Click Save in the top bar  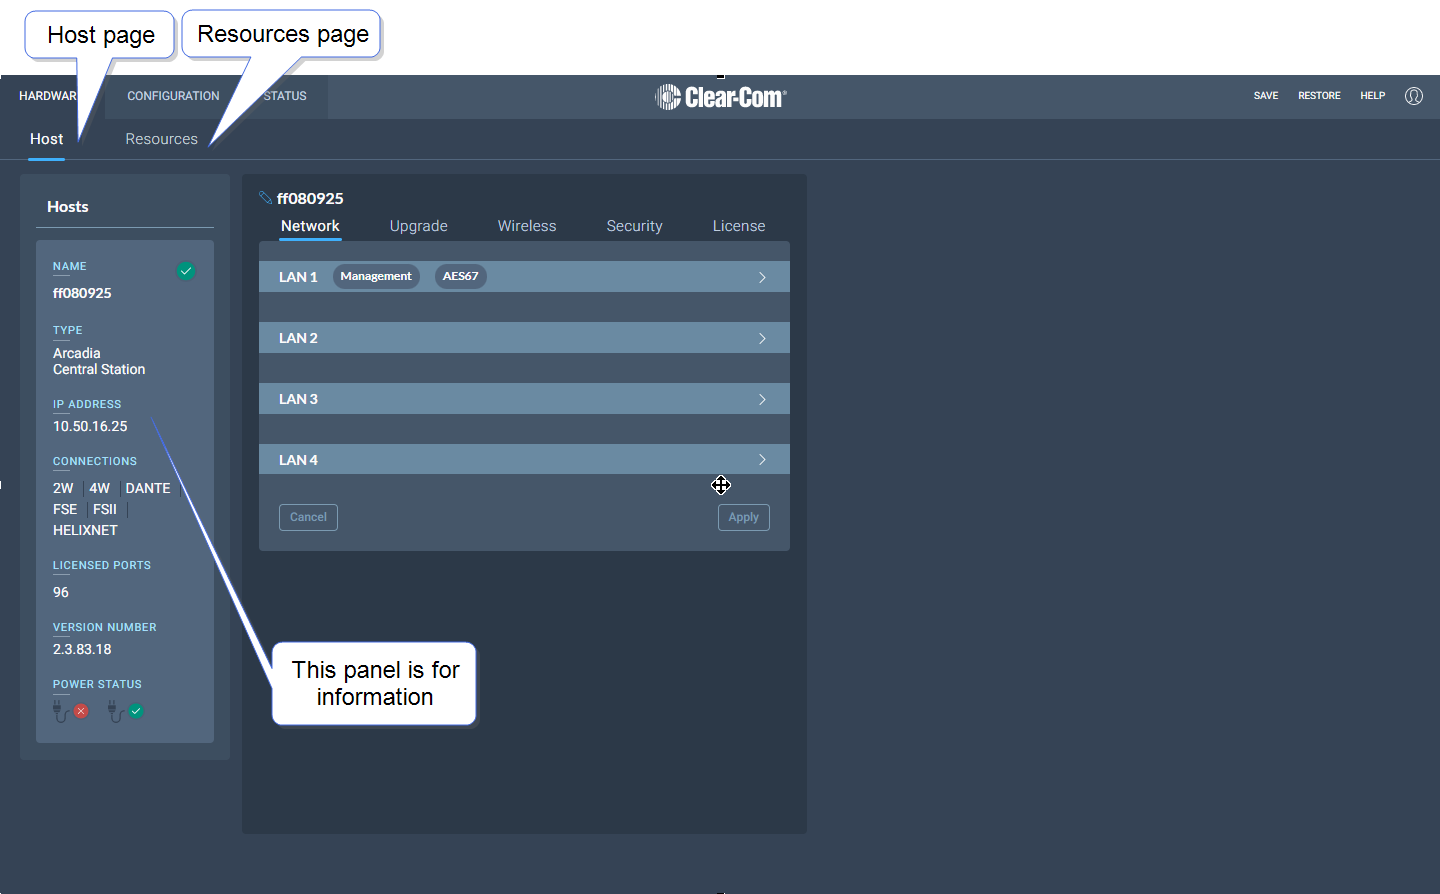pyautogui.click(x=1266, y=96)
